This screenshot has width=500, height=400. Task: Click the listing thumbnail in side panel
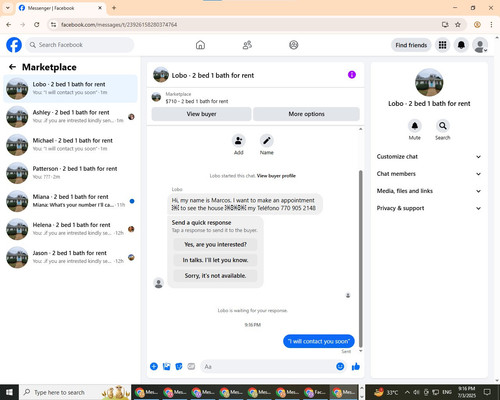(429, 82)
